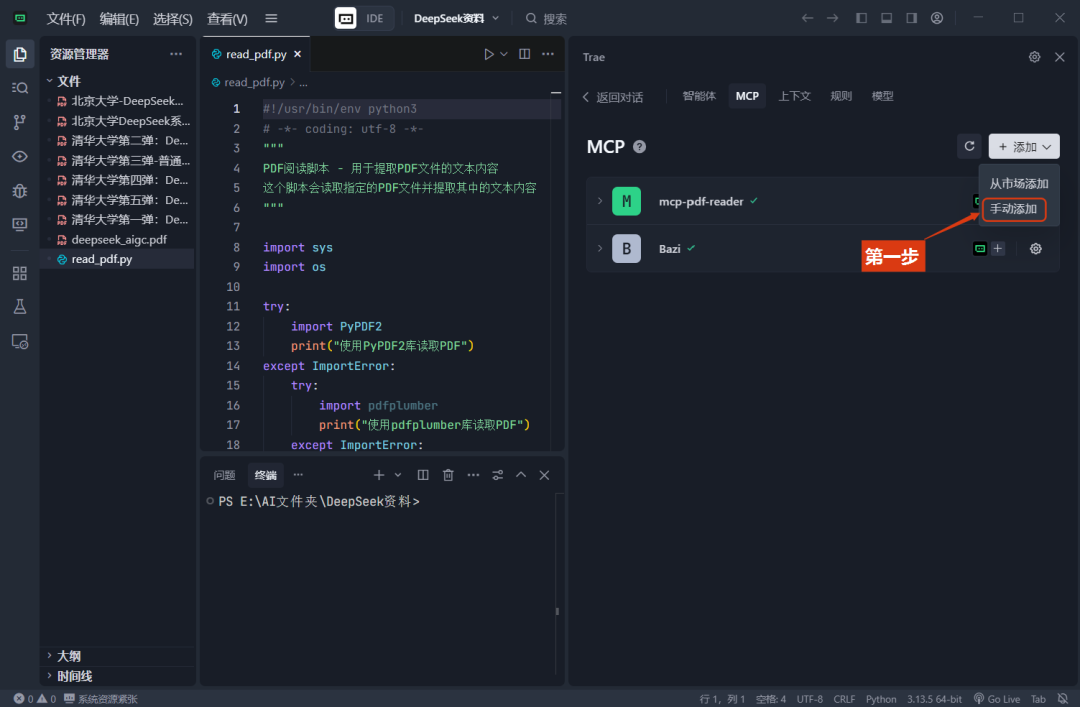The width and height of the screenshot is (1080, 707).
Task: Open the Run and Debug bug icon
Action: [x=19, y=190]
